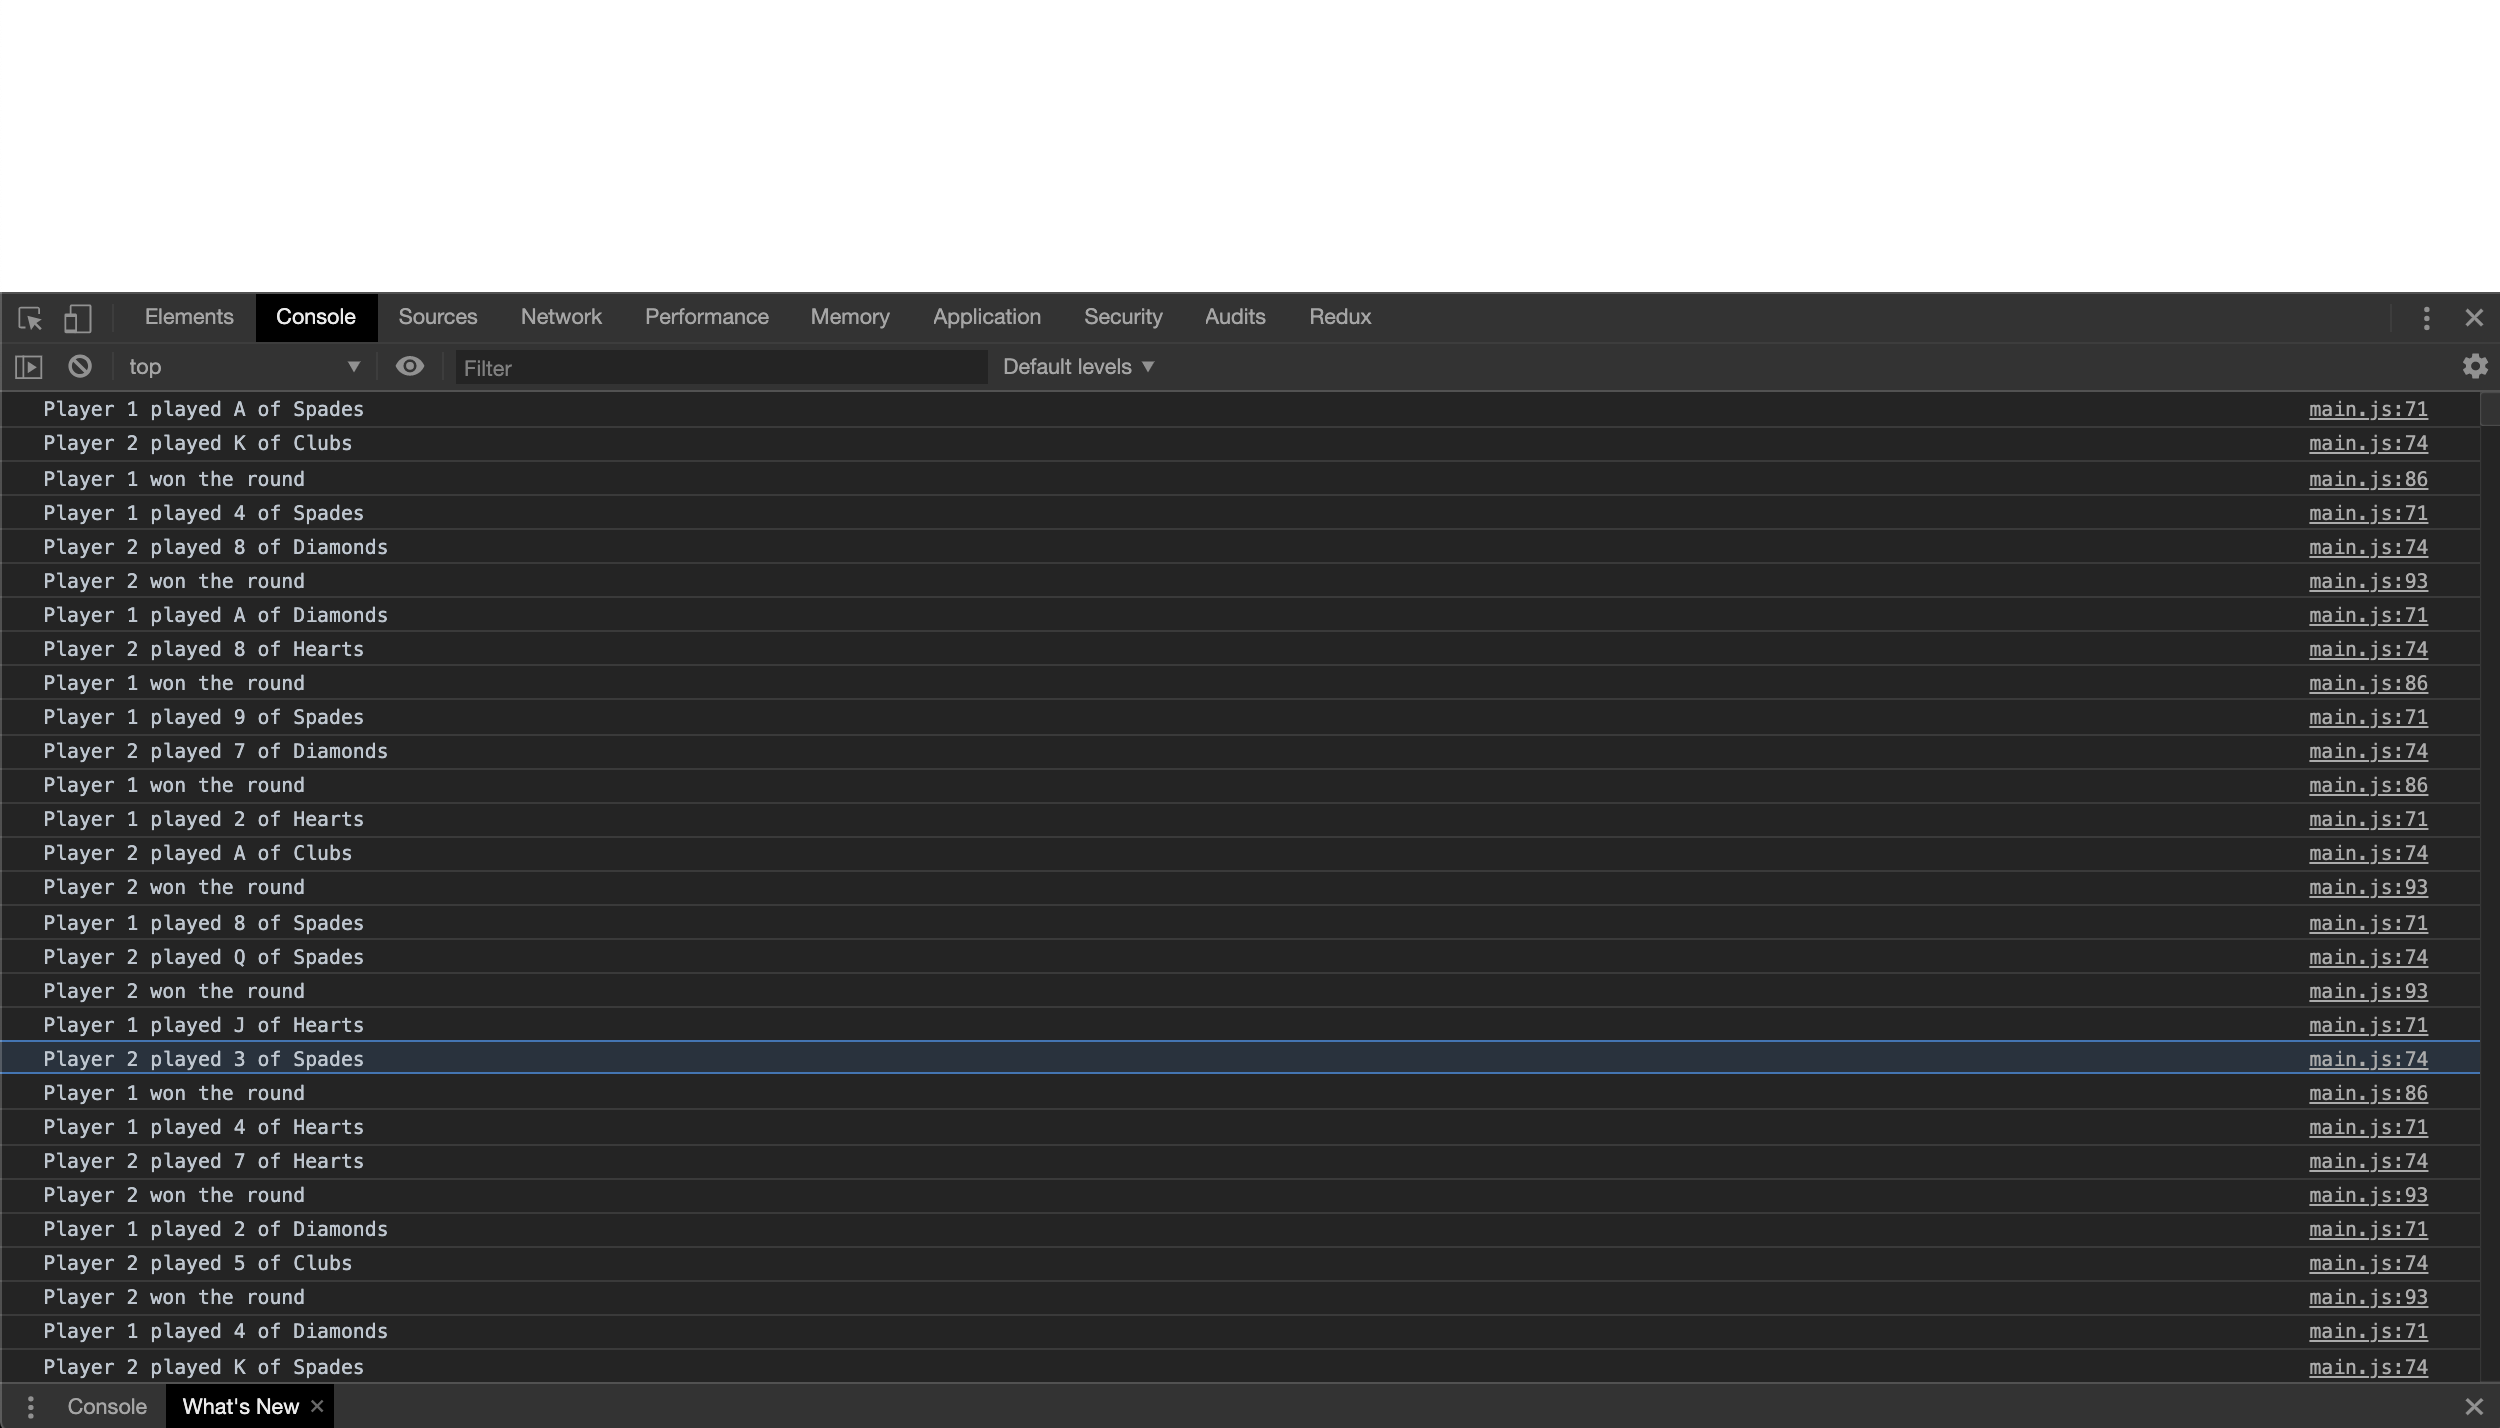
Task: Switch to the Sources panel
Action: point(438,316)
